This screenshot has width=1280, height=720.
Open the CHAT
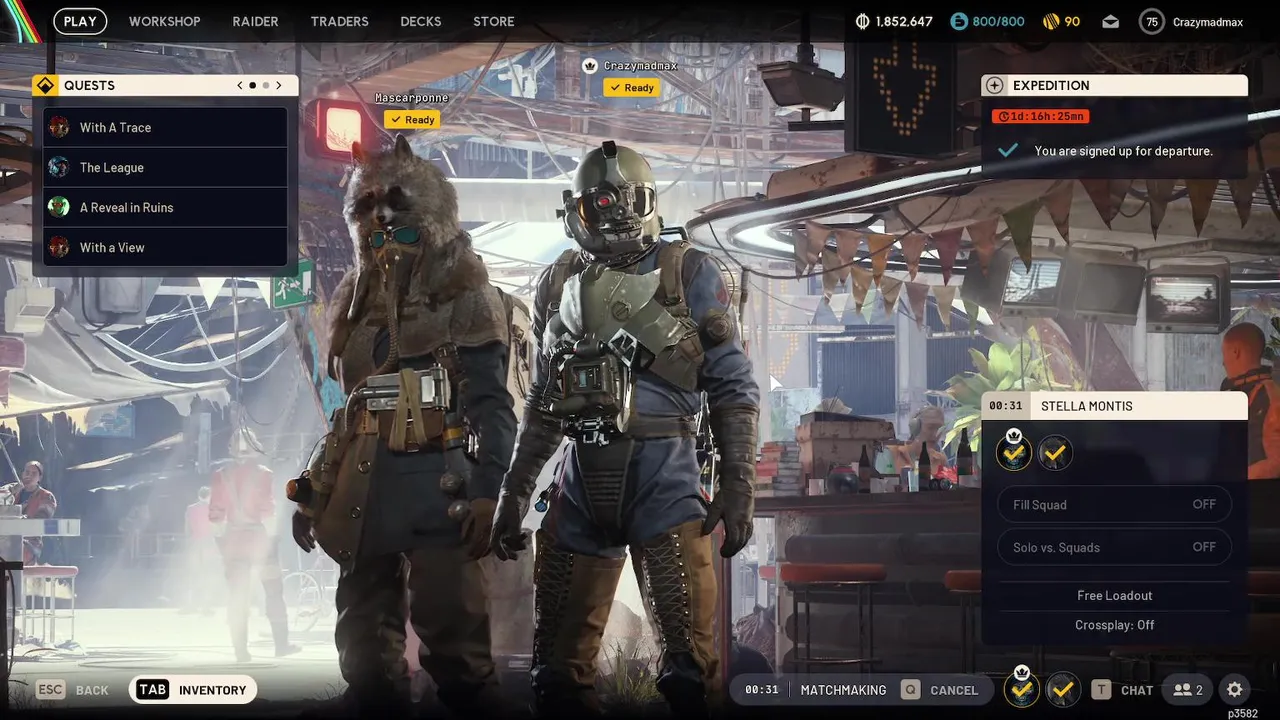pyautogui.click(x=1123, y=690)
